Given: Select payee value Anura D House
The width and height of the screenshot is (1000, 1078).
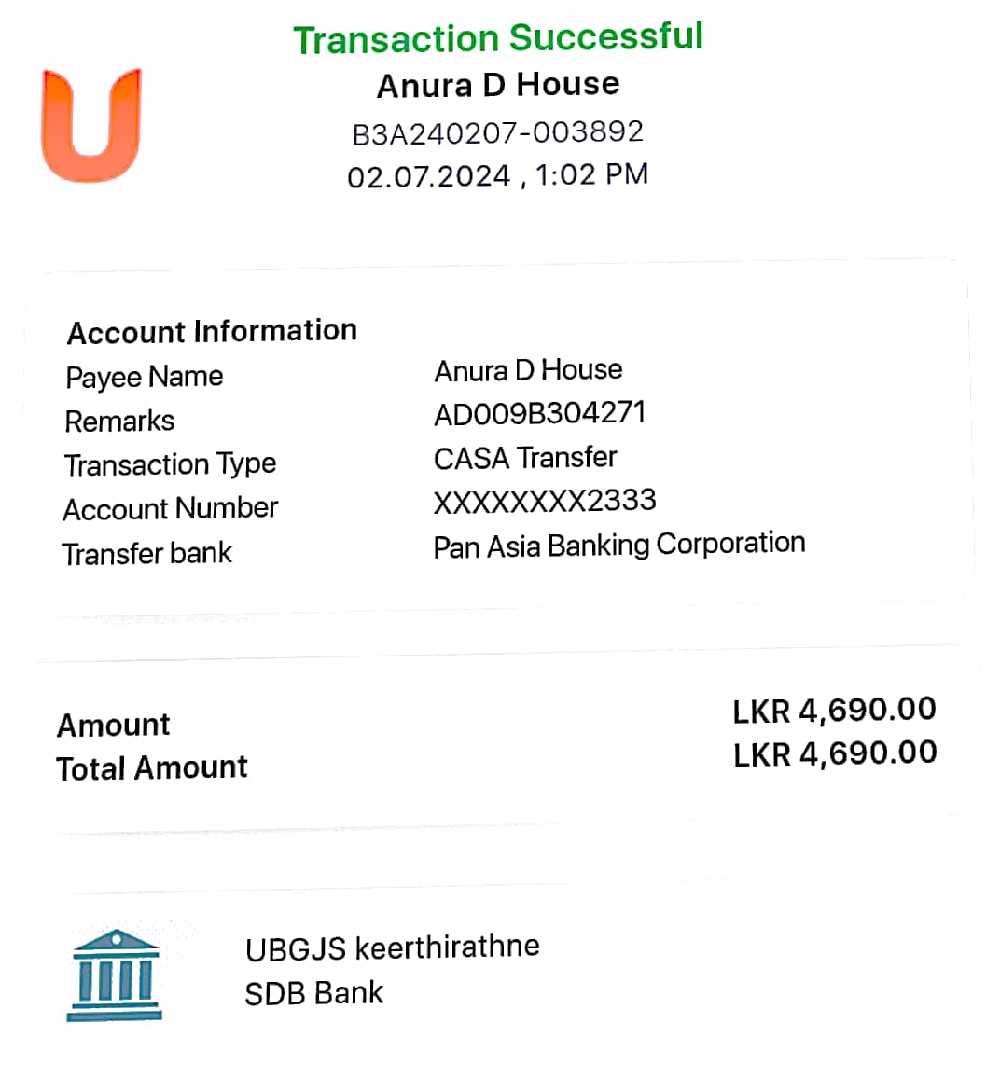Looking at the screenshot, I should pos(528,371).
